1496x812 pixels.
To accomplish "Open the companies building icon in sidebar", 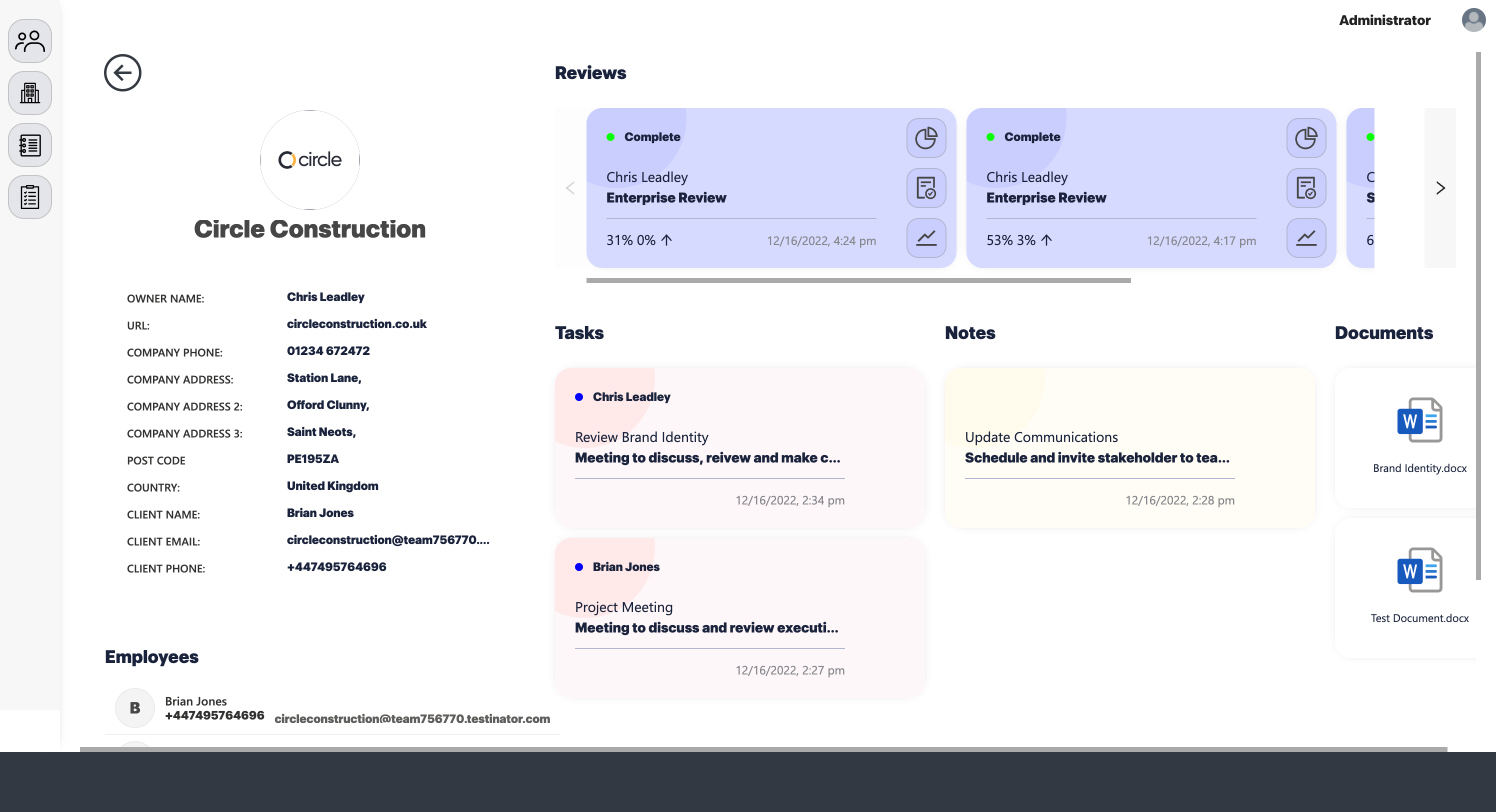I will [30, 93].
